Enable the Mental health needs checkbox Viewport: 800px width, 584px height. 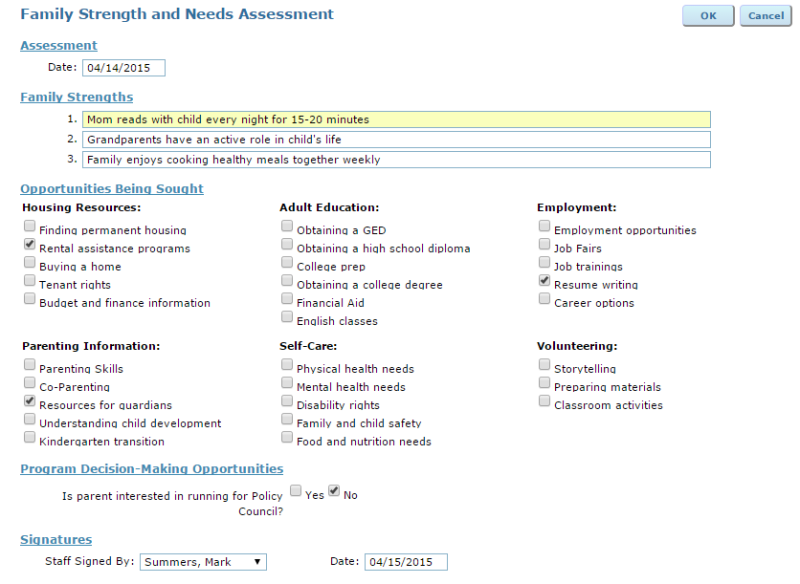[288, 384]
